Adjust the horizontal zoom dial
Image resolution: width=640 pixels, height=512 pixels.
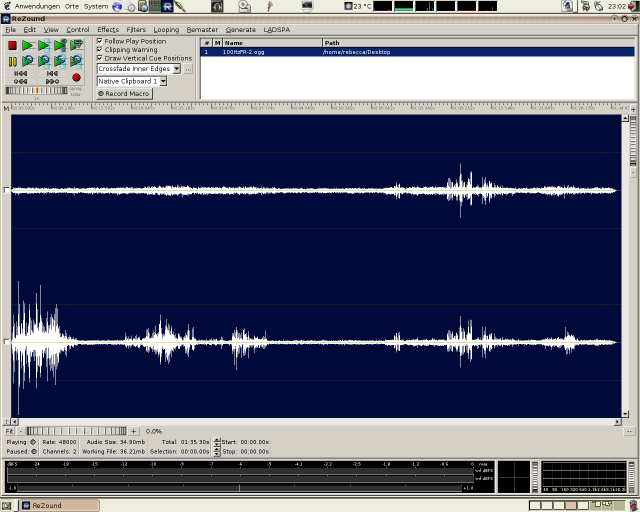click(76, 431)
